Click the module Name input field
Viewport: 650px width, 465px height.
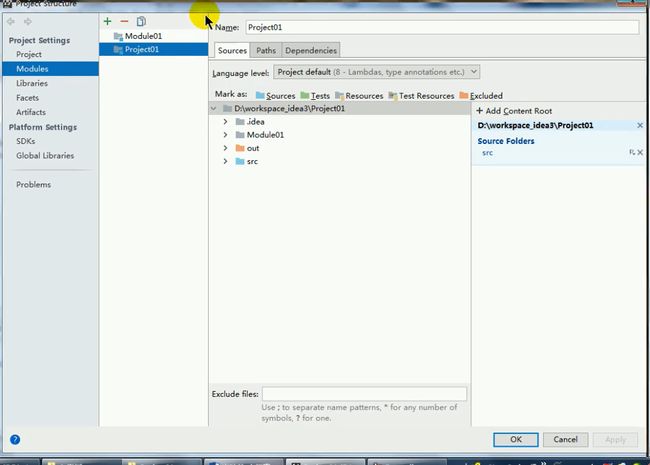(x=442, y=27)
